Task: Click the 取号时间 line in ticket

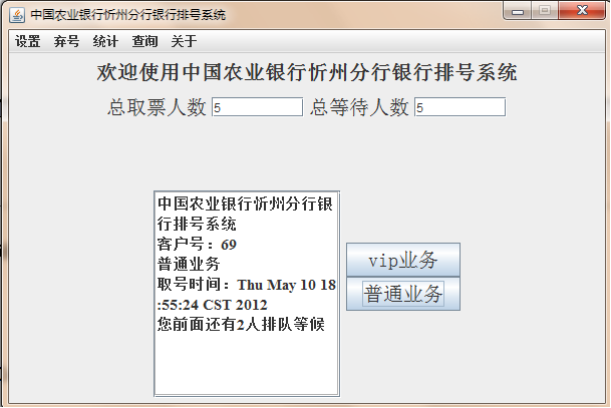Action: click(246, 295)
